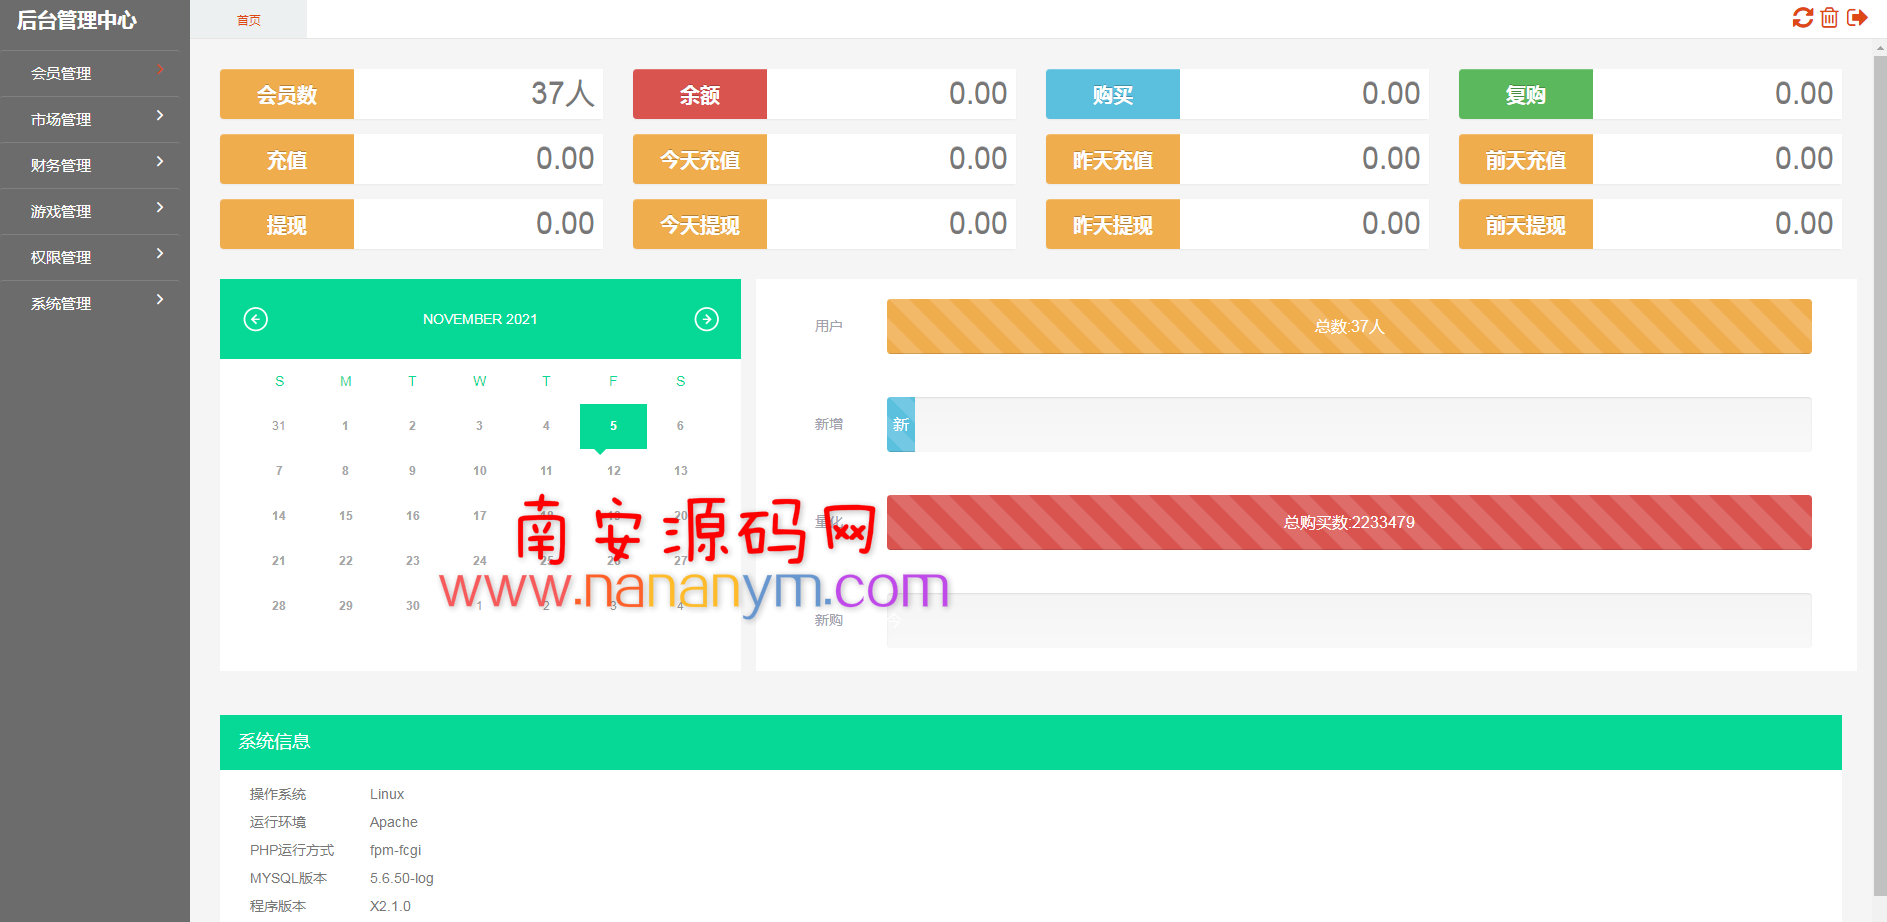
Task: Go to previous month in calendar
Action: (x=256, y=319)
